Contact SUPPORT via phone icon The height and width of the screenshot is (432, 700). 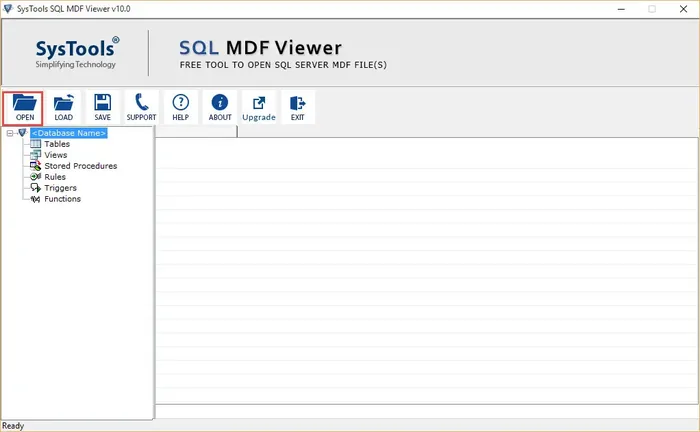pyautogui.click(x=142, y=108)
